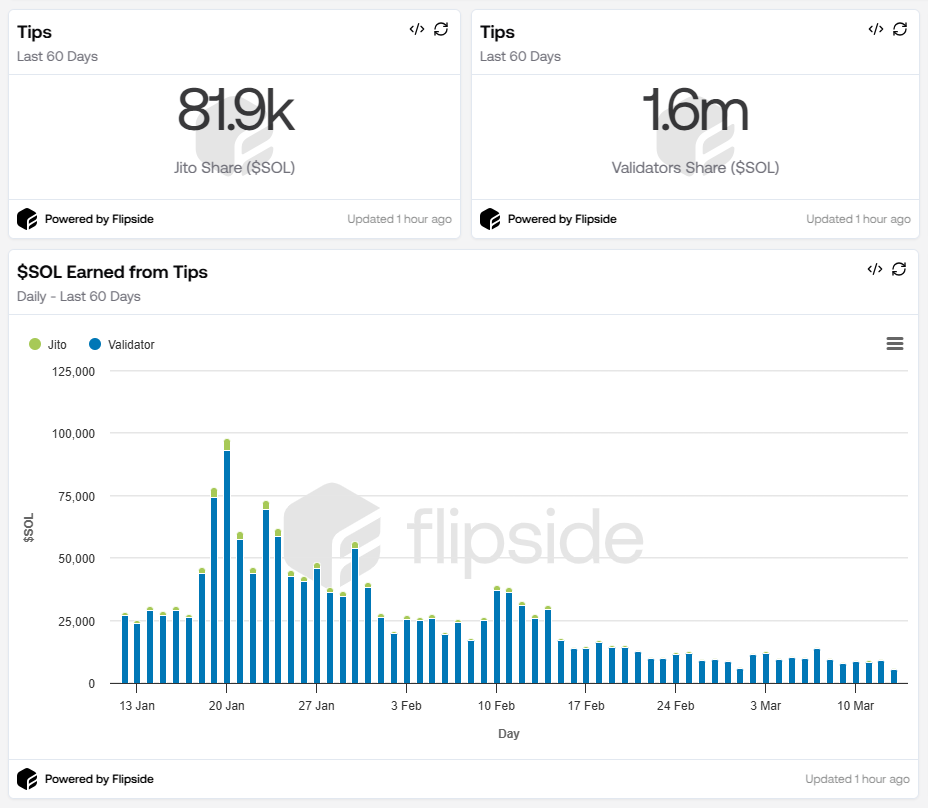Refresh the Jito Share tips card
928x808 pixels.
coord(441,29)
